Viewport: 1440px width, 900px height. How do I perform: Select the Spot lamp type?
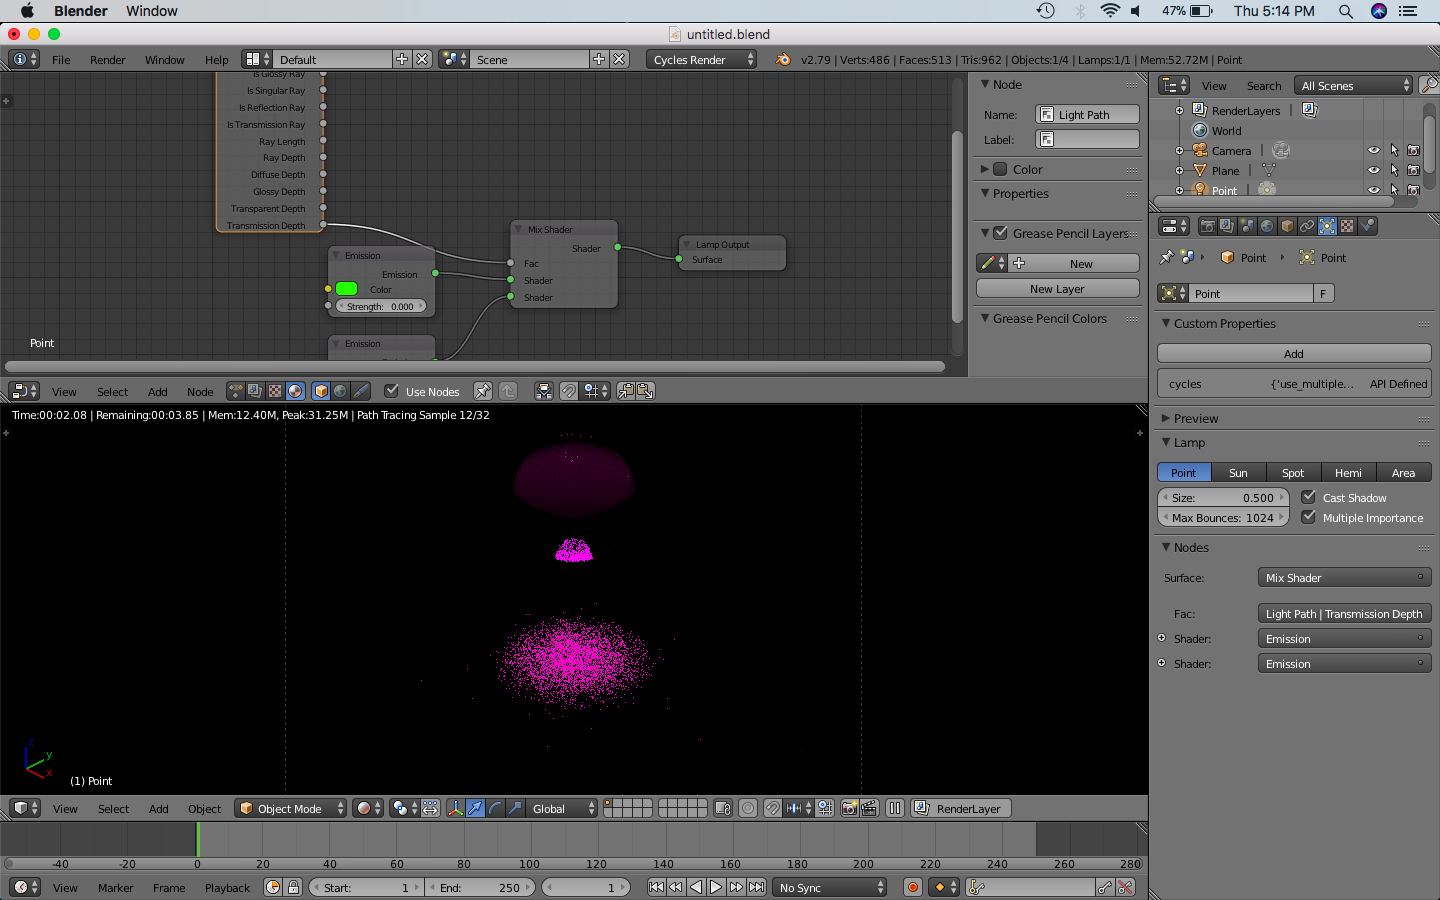(1293, 472)
